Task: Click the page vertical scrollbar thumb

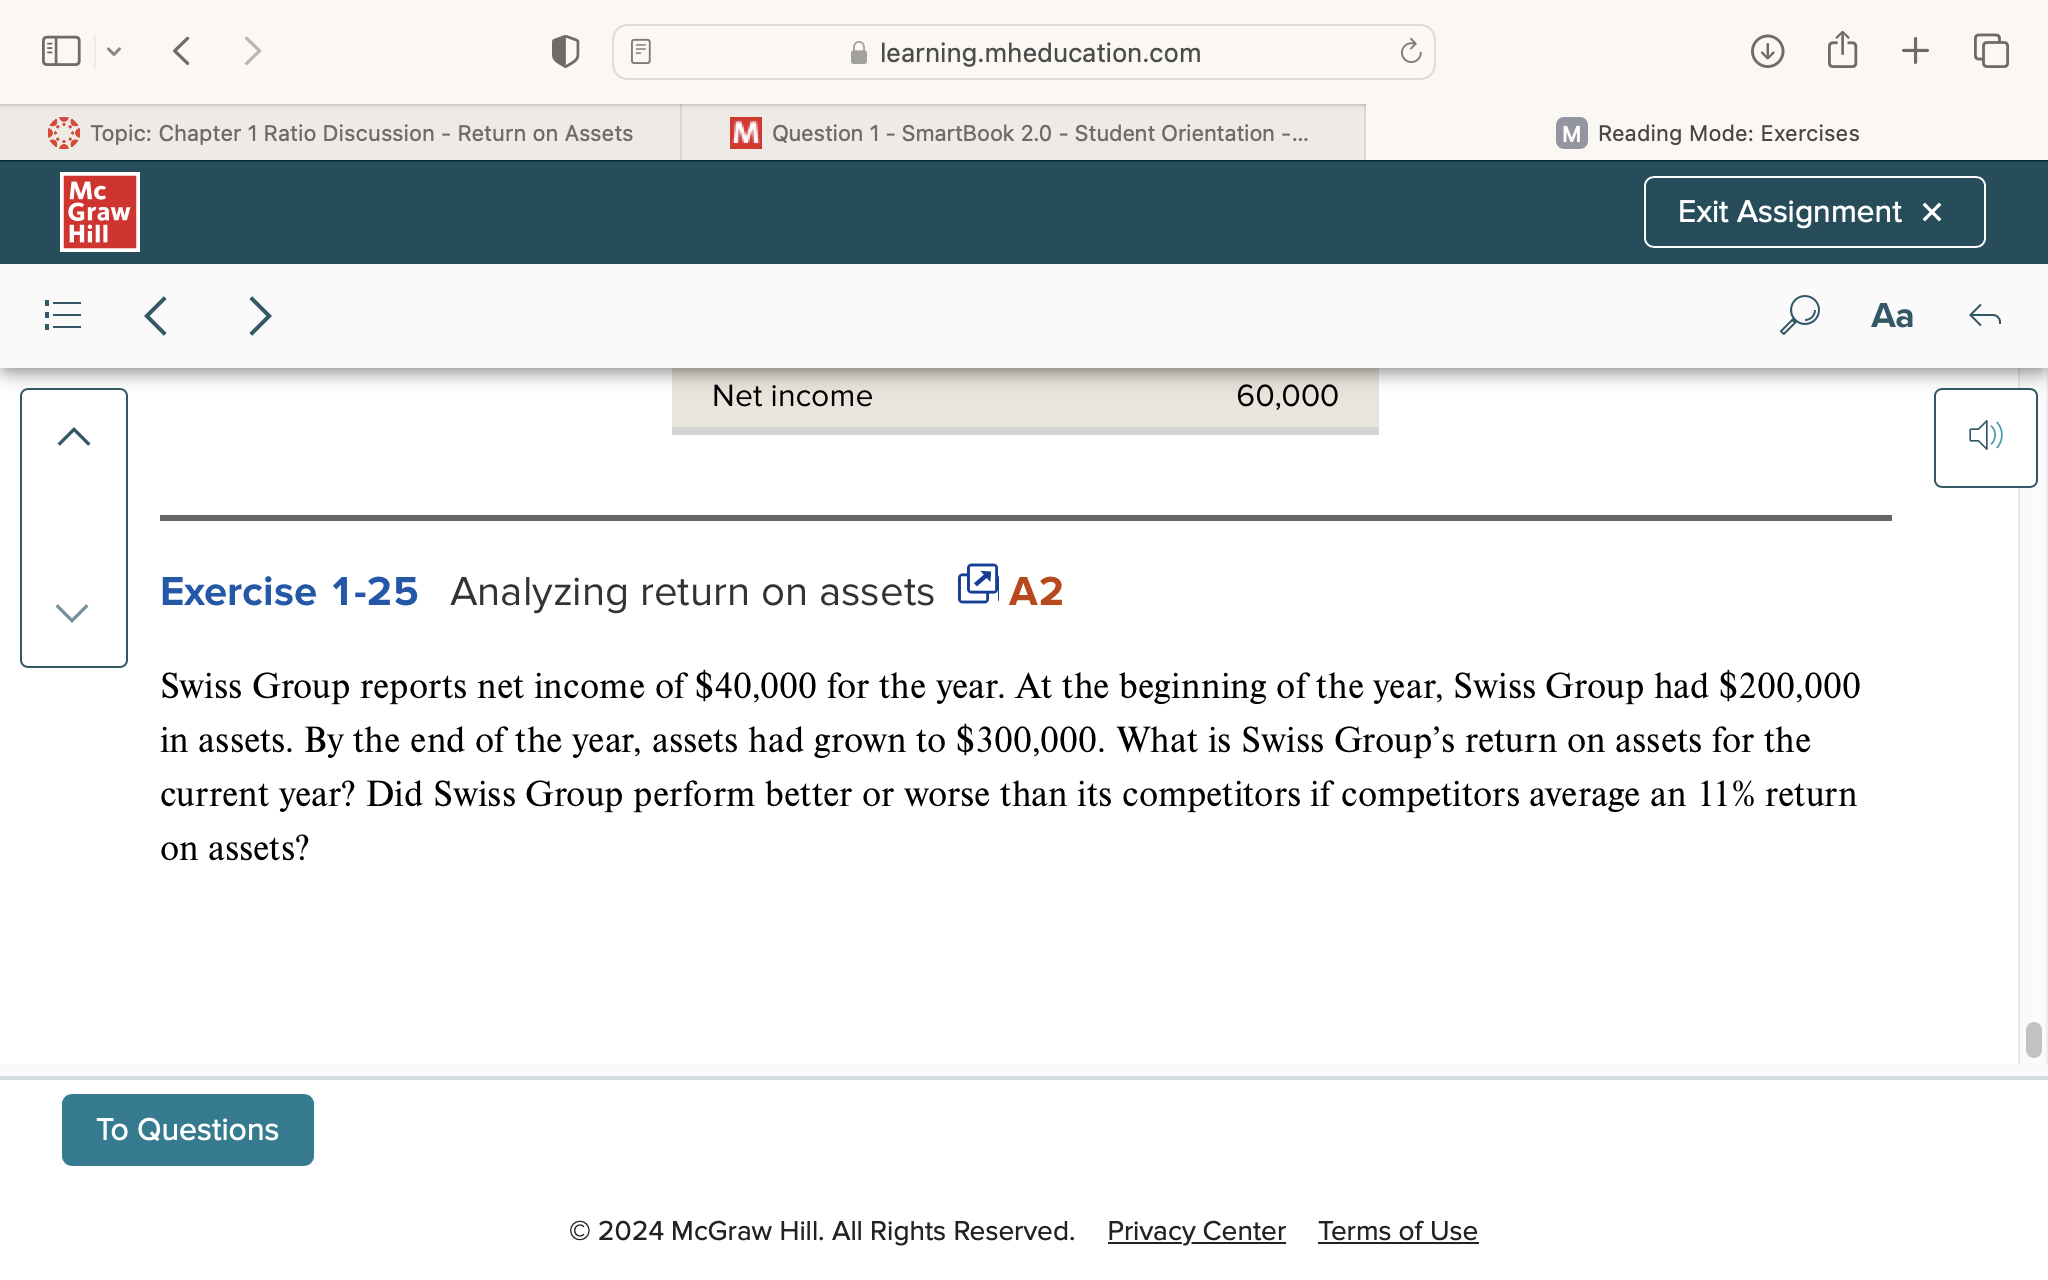Action: 2032,1040
